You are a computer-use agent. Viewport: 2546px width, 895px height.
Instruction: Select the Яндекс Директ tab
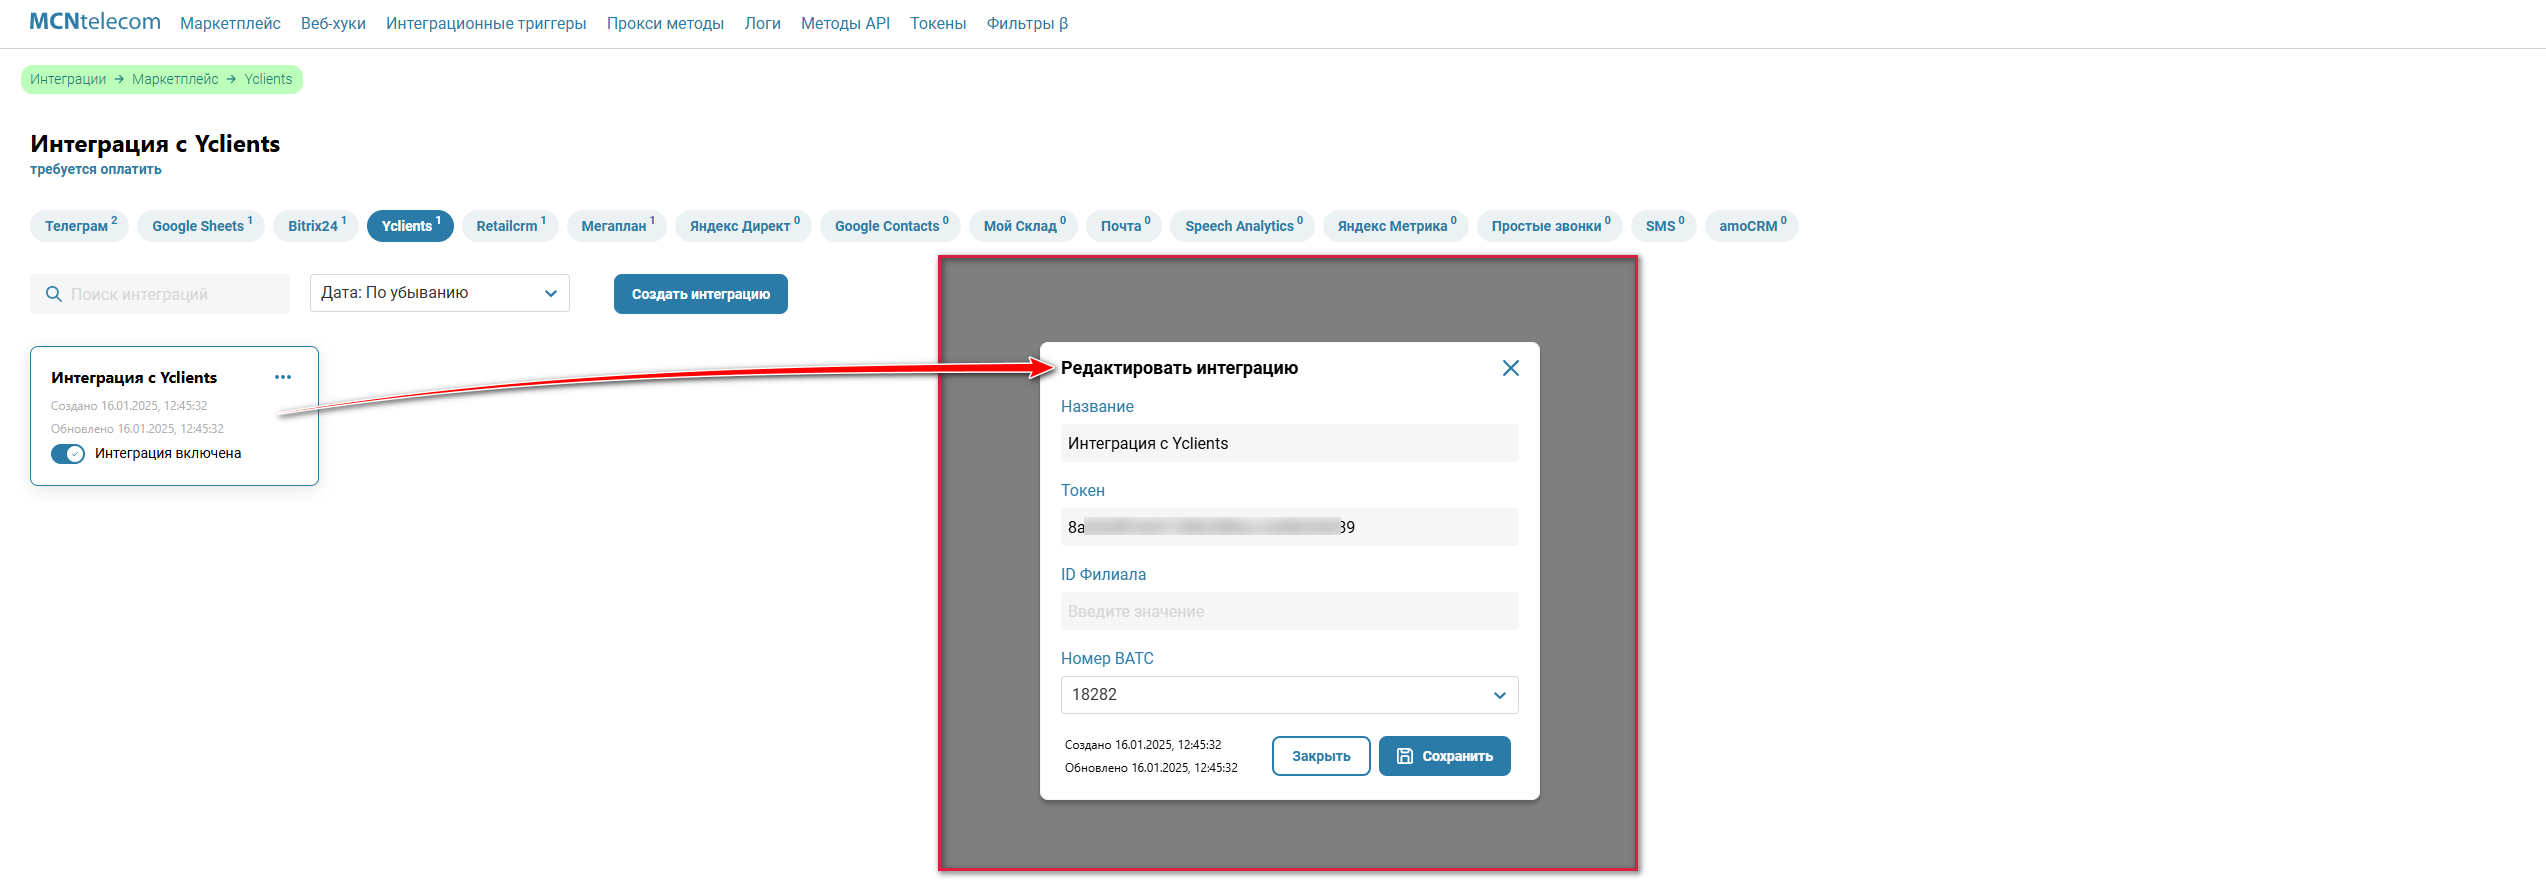(x=743, y=226)
